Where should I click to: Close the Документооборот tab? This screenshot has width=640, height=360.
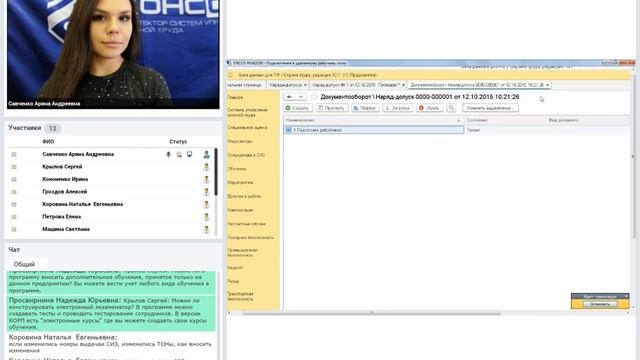pyautogui.click(x=547, y=85)
